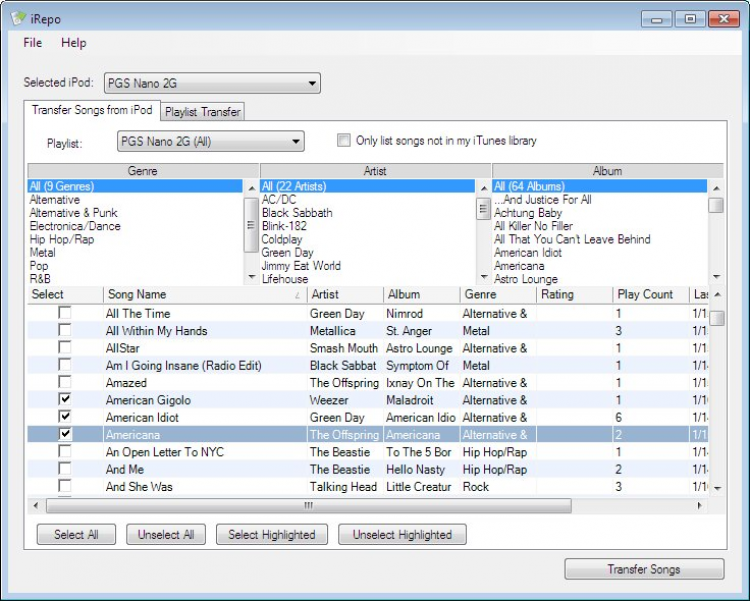The height and width of the screenshot is (601, 750).
Task: Select Black Sabbath in Artist list
Action: point(367,212)
